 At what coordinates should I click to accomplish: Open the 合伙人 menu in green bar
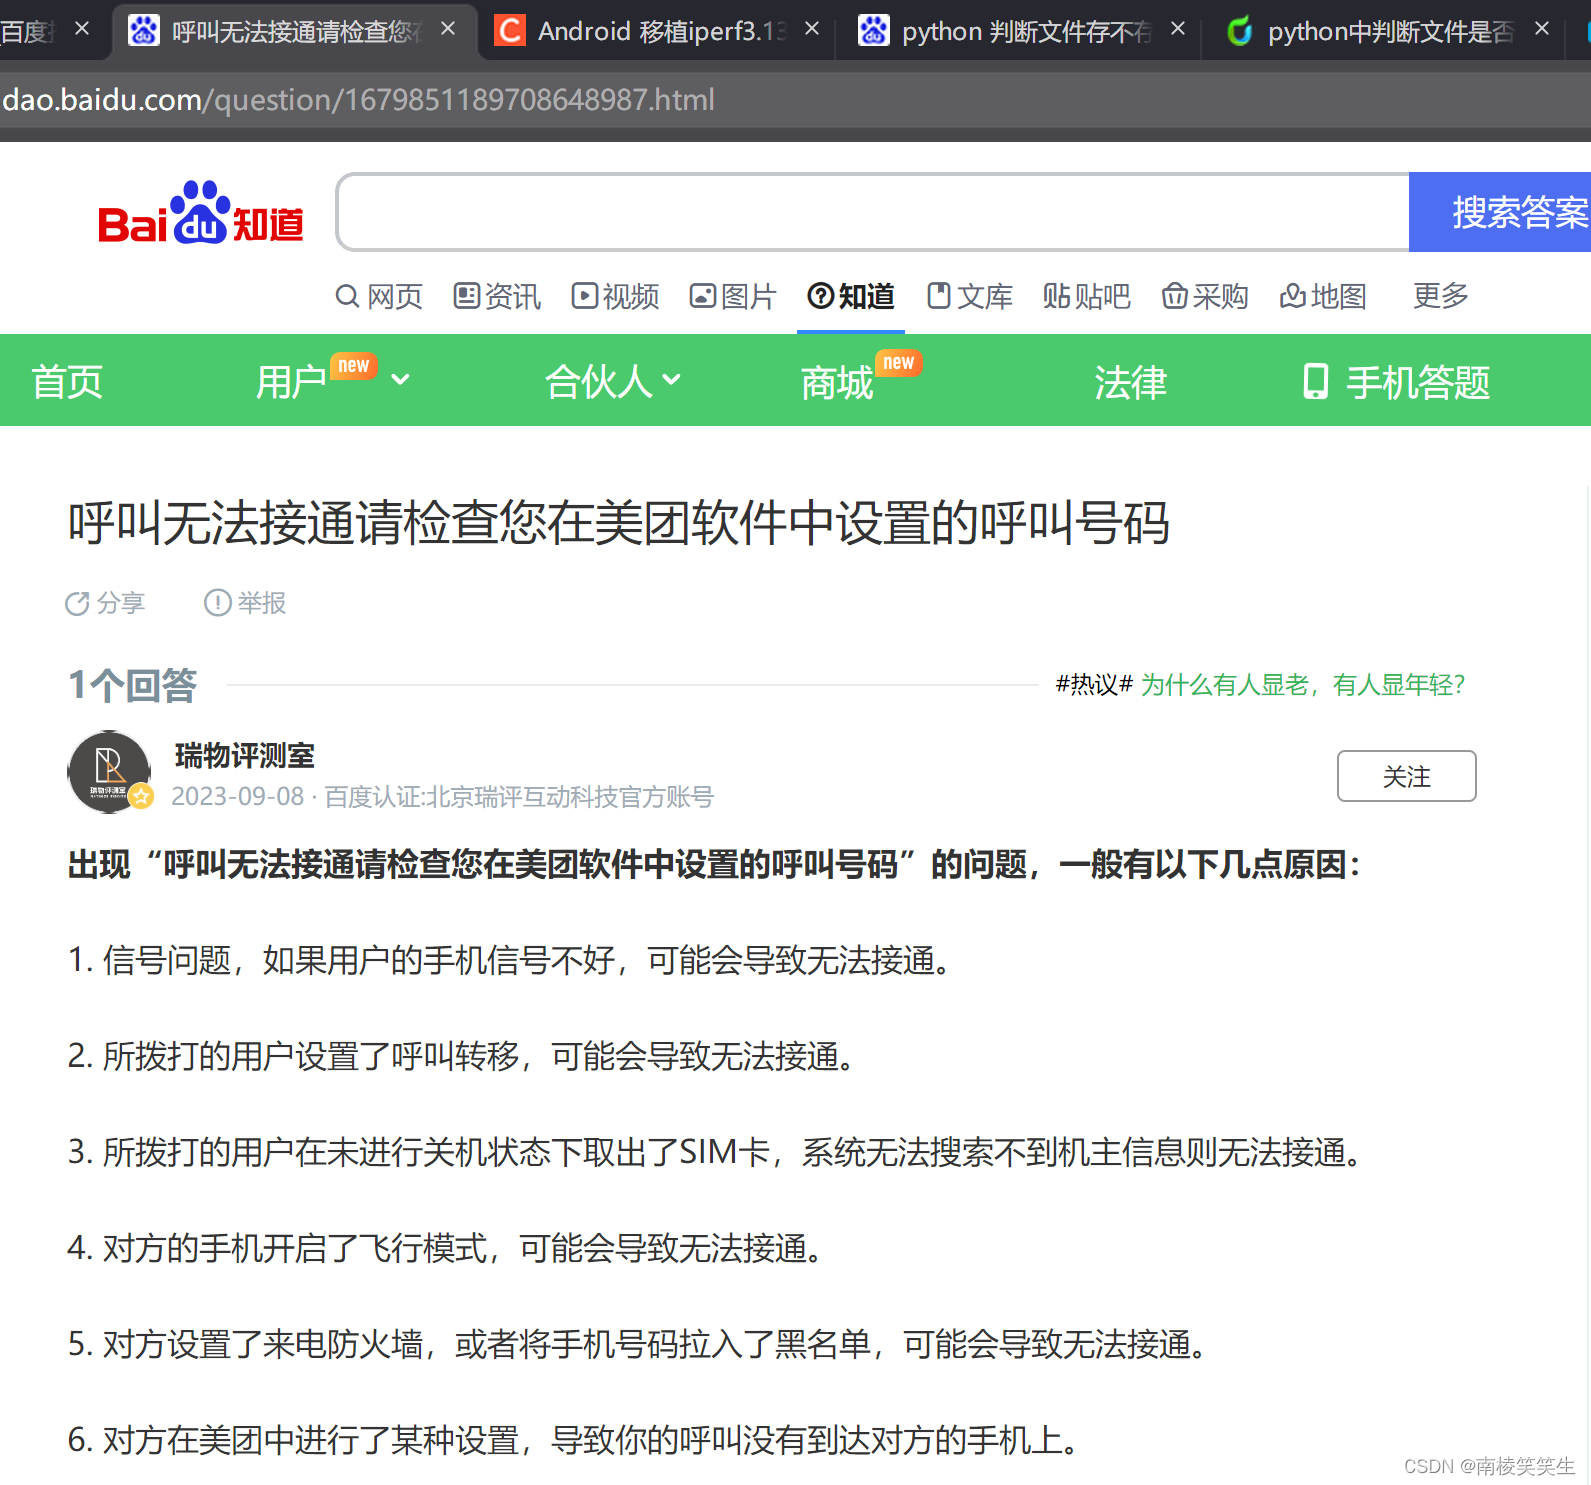[598, 382]
